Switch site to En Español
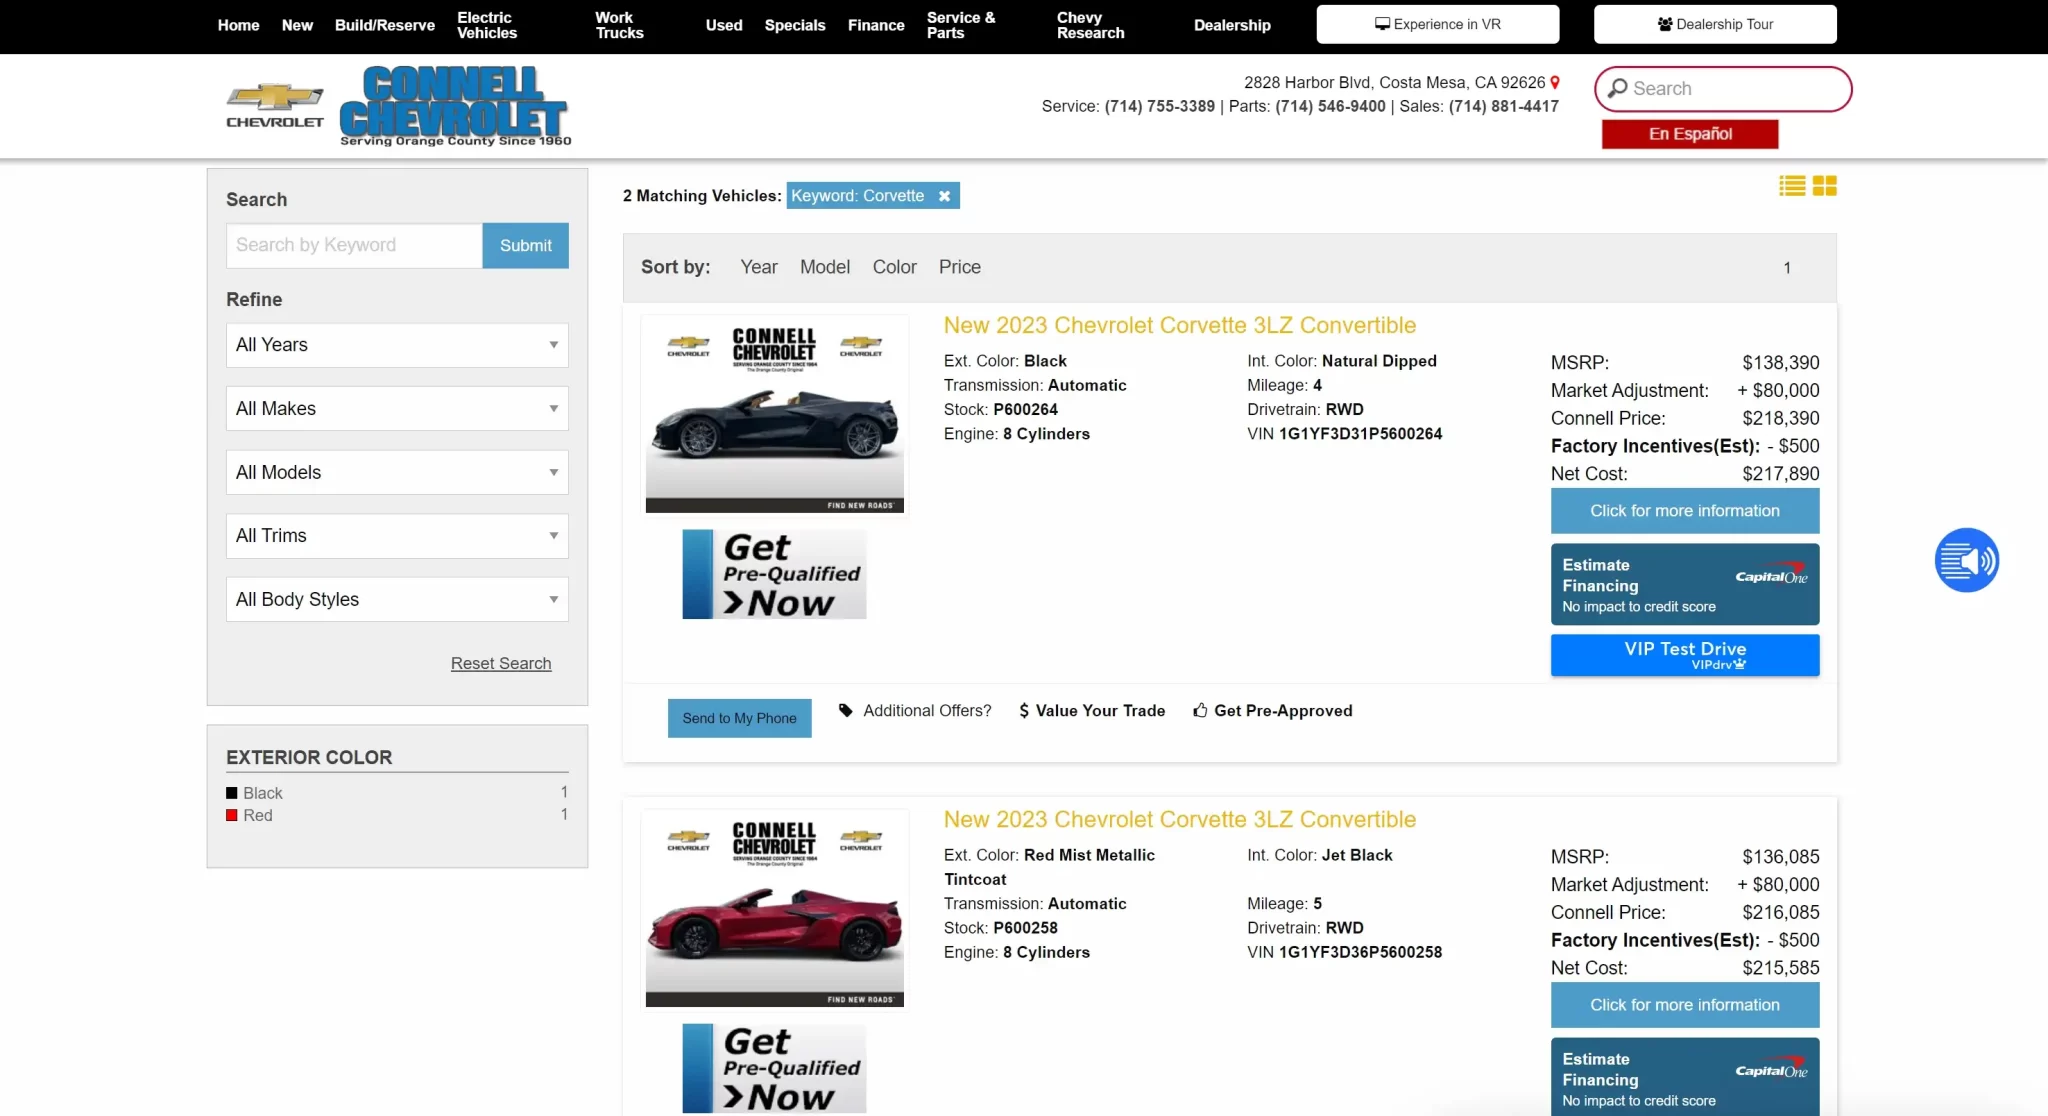The height and width of the screenshot is (1116, 2048). click(1690, 134)
